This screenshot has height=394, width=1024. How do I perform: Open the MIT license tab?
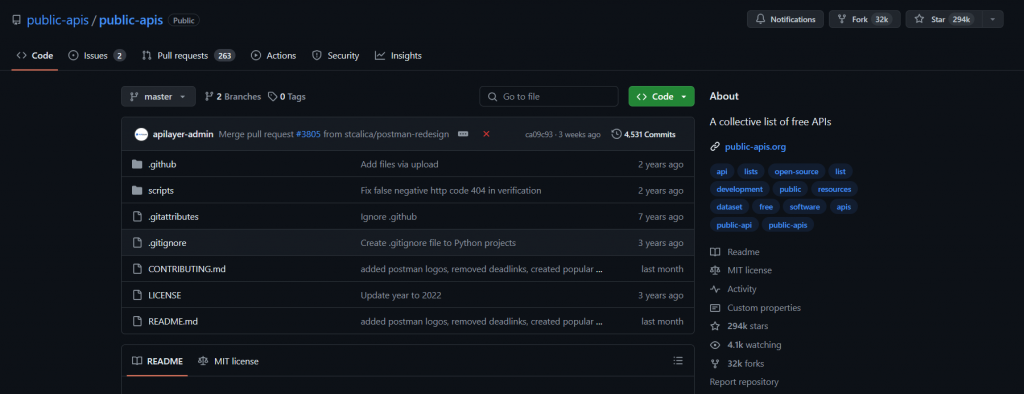click(x=229, y=361)
